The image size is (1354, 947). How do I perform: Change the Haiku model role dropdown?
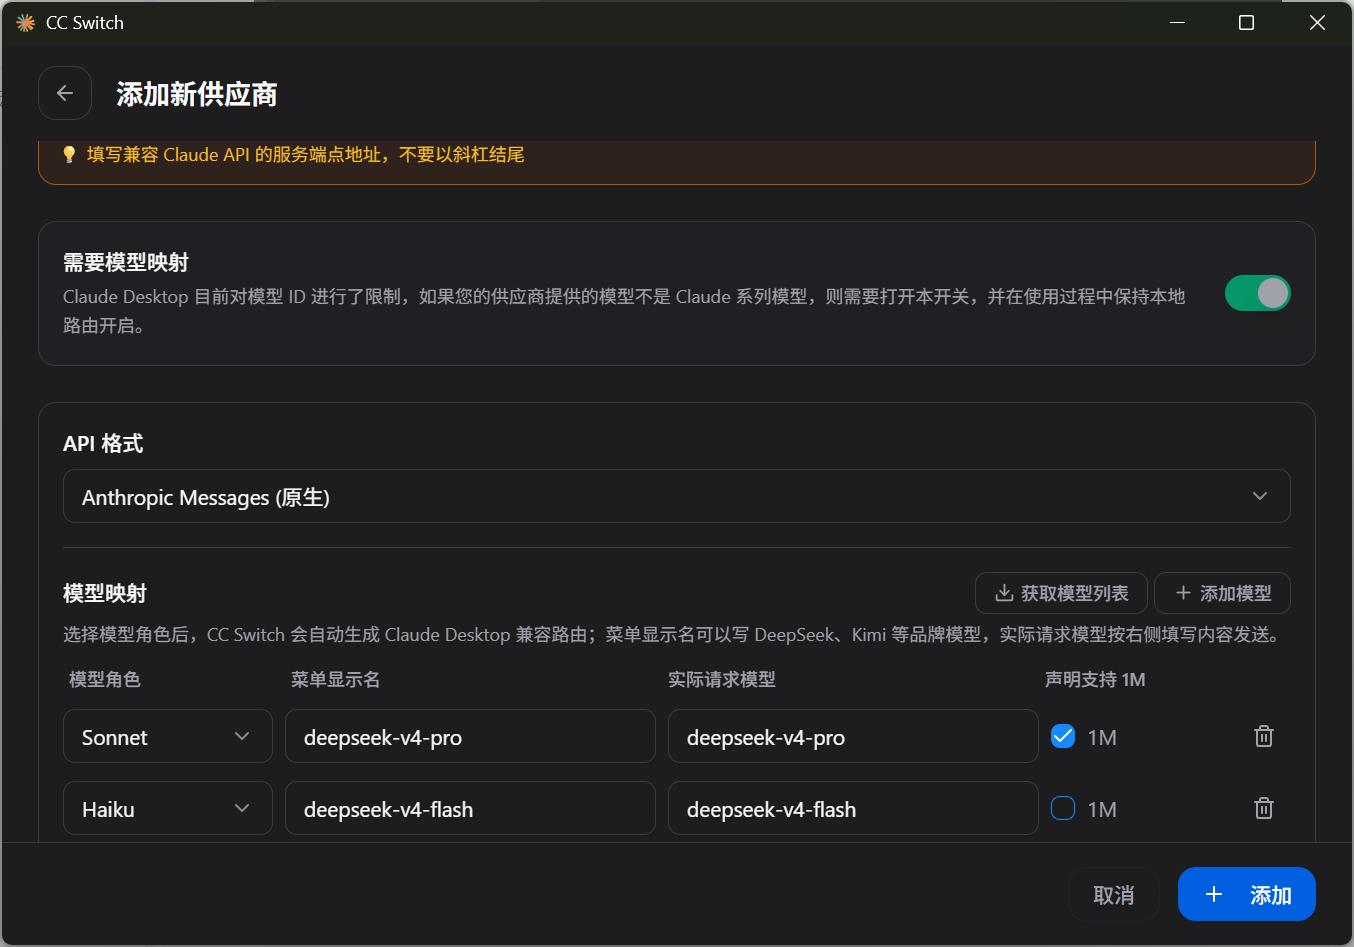[168, 808]
